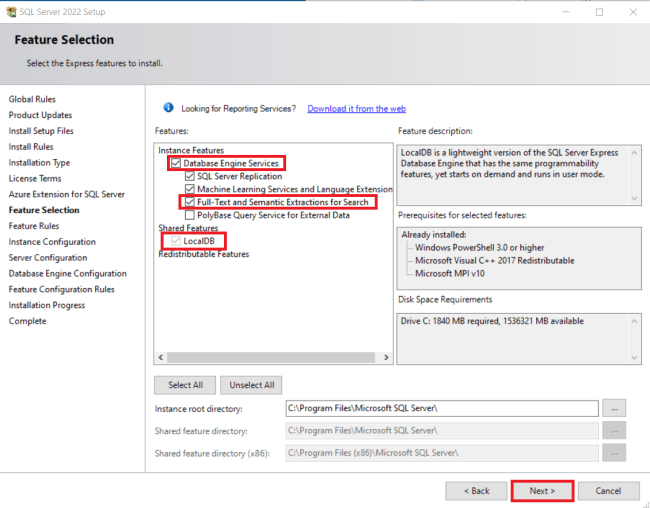Select the Server Configuration step
This screenshot has width=650, height=508.
pos(48,258)
